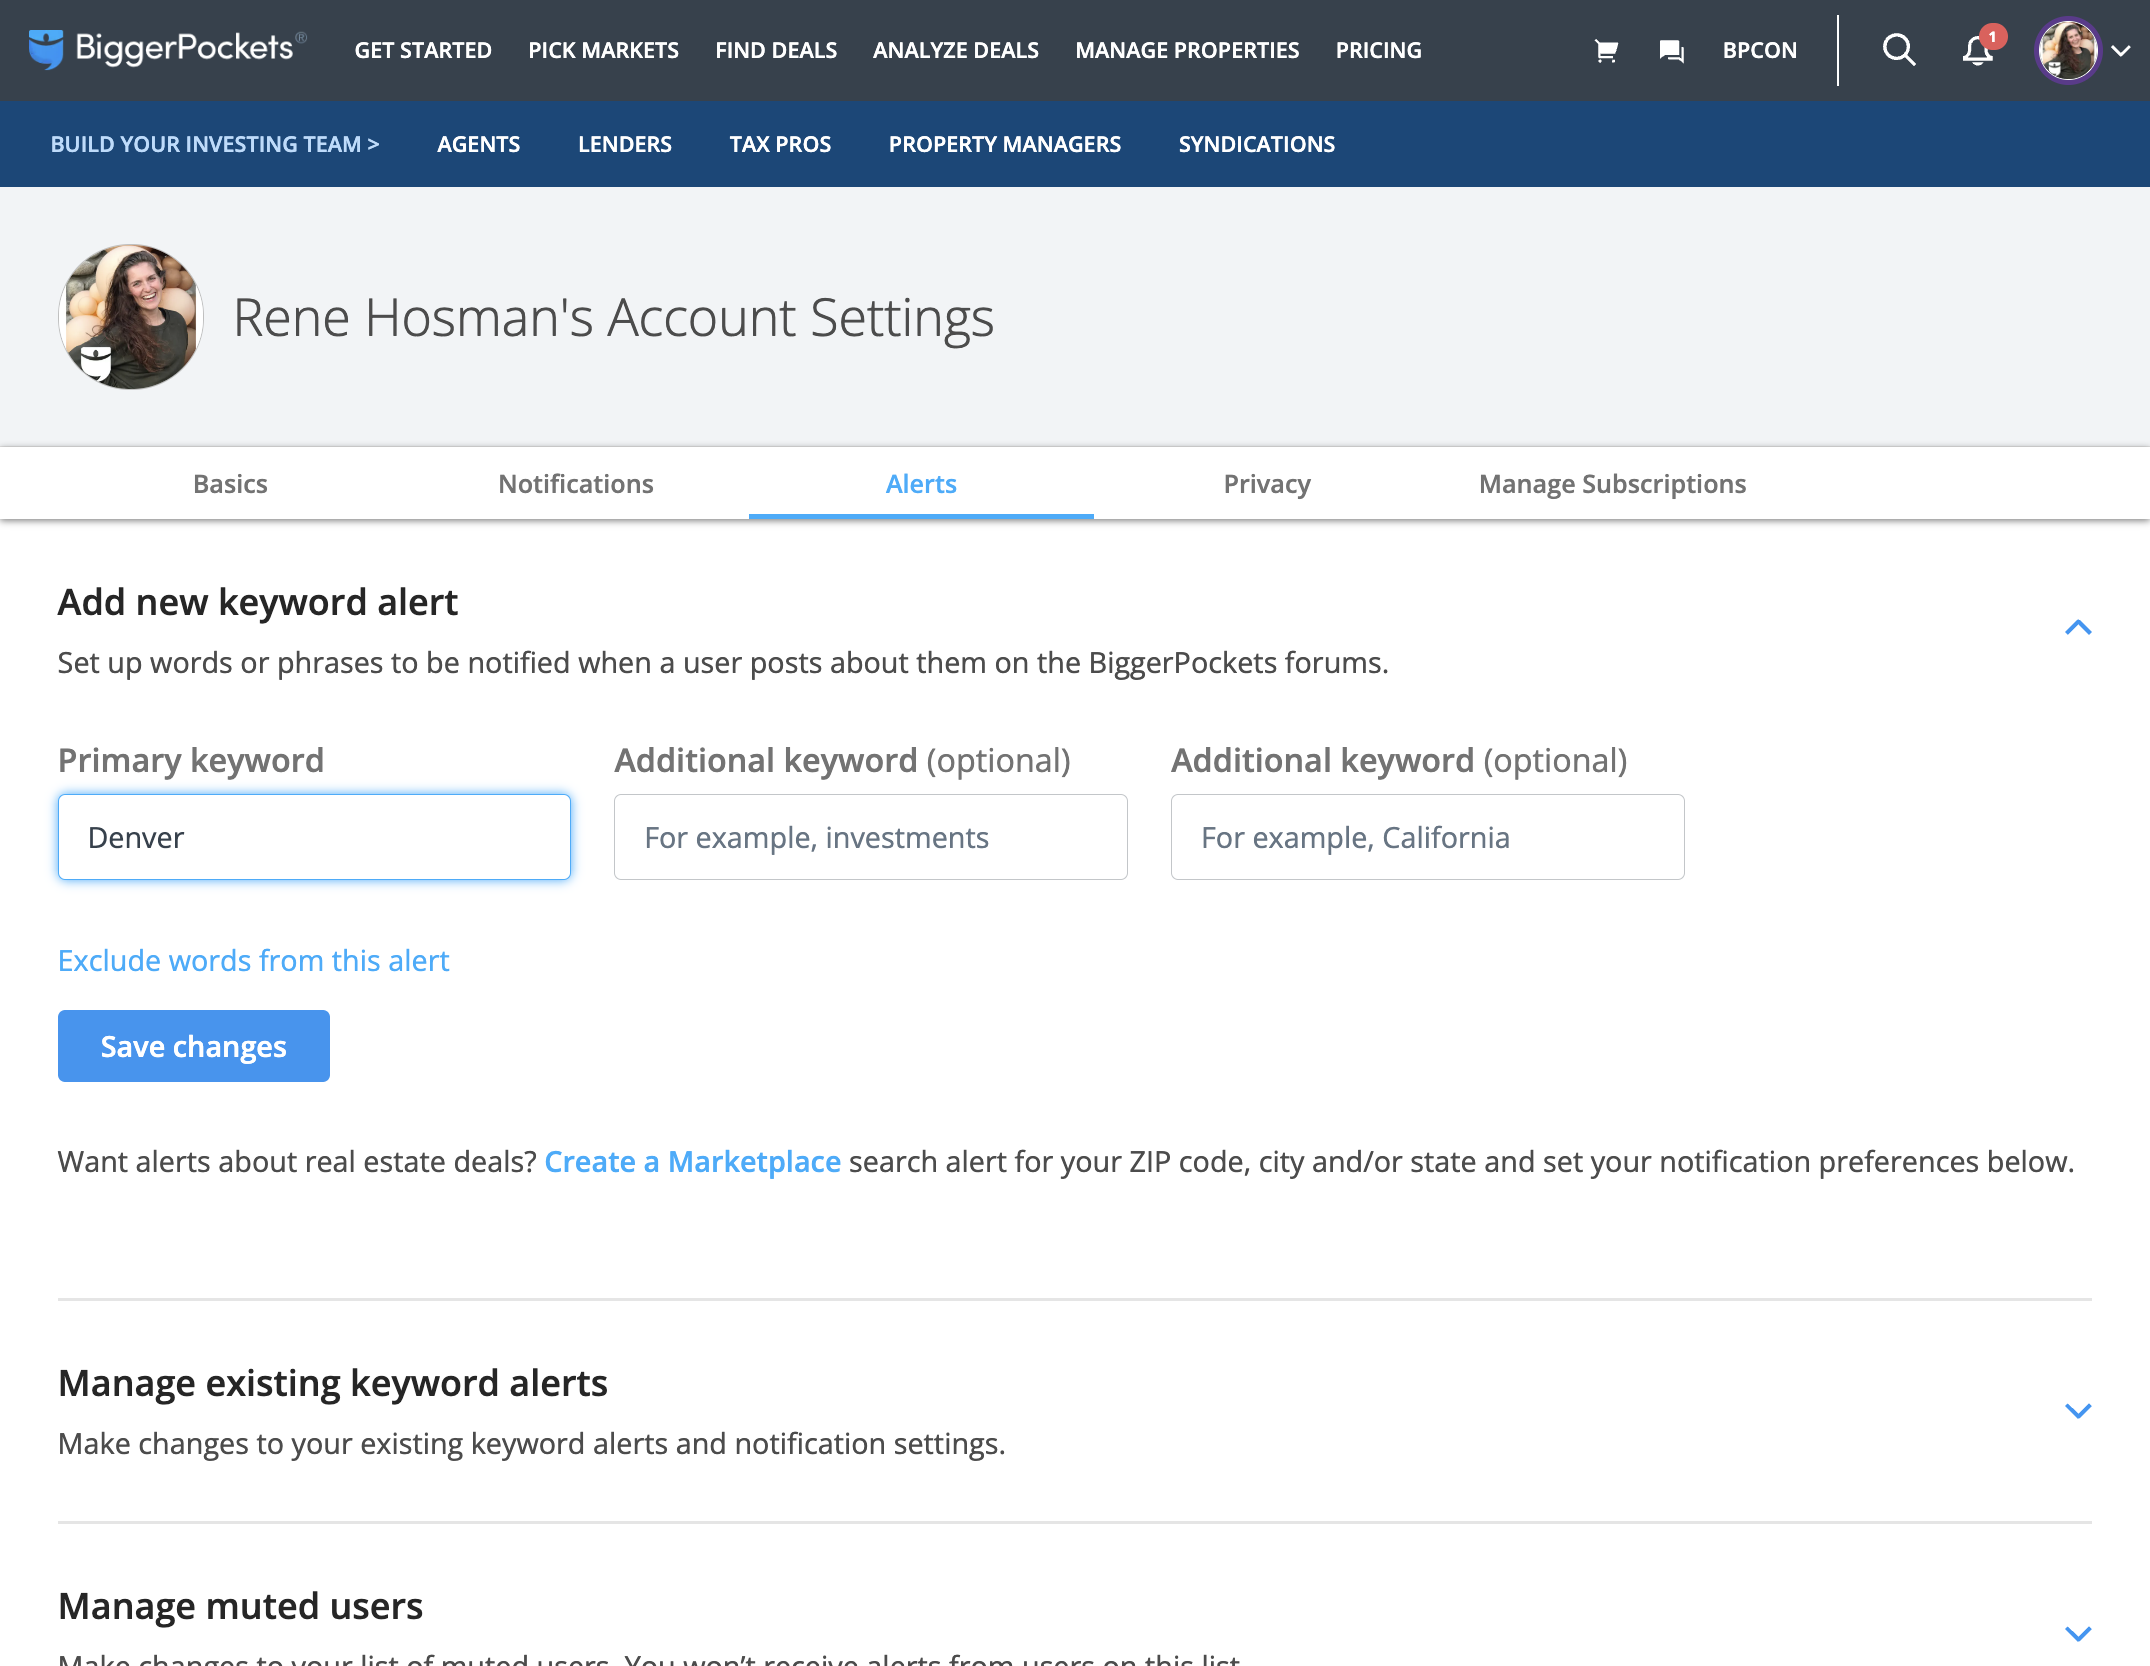Open the messages chat icon

tap(1671, 50)
